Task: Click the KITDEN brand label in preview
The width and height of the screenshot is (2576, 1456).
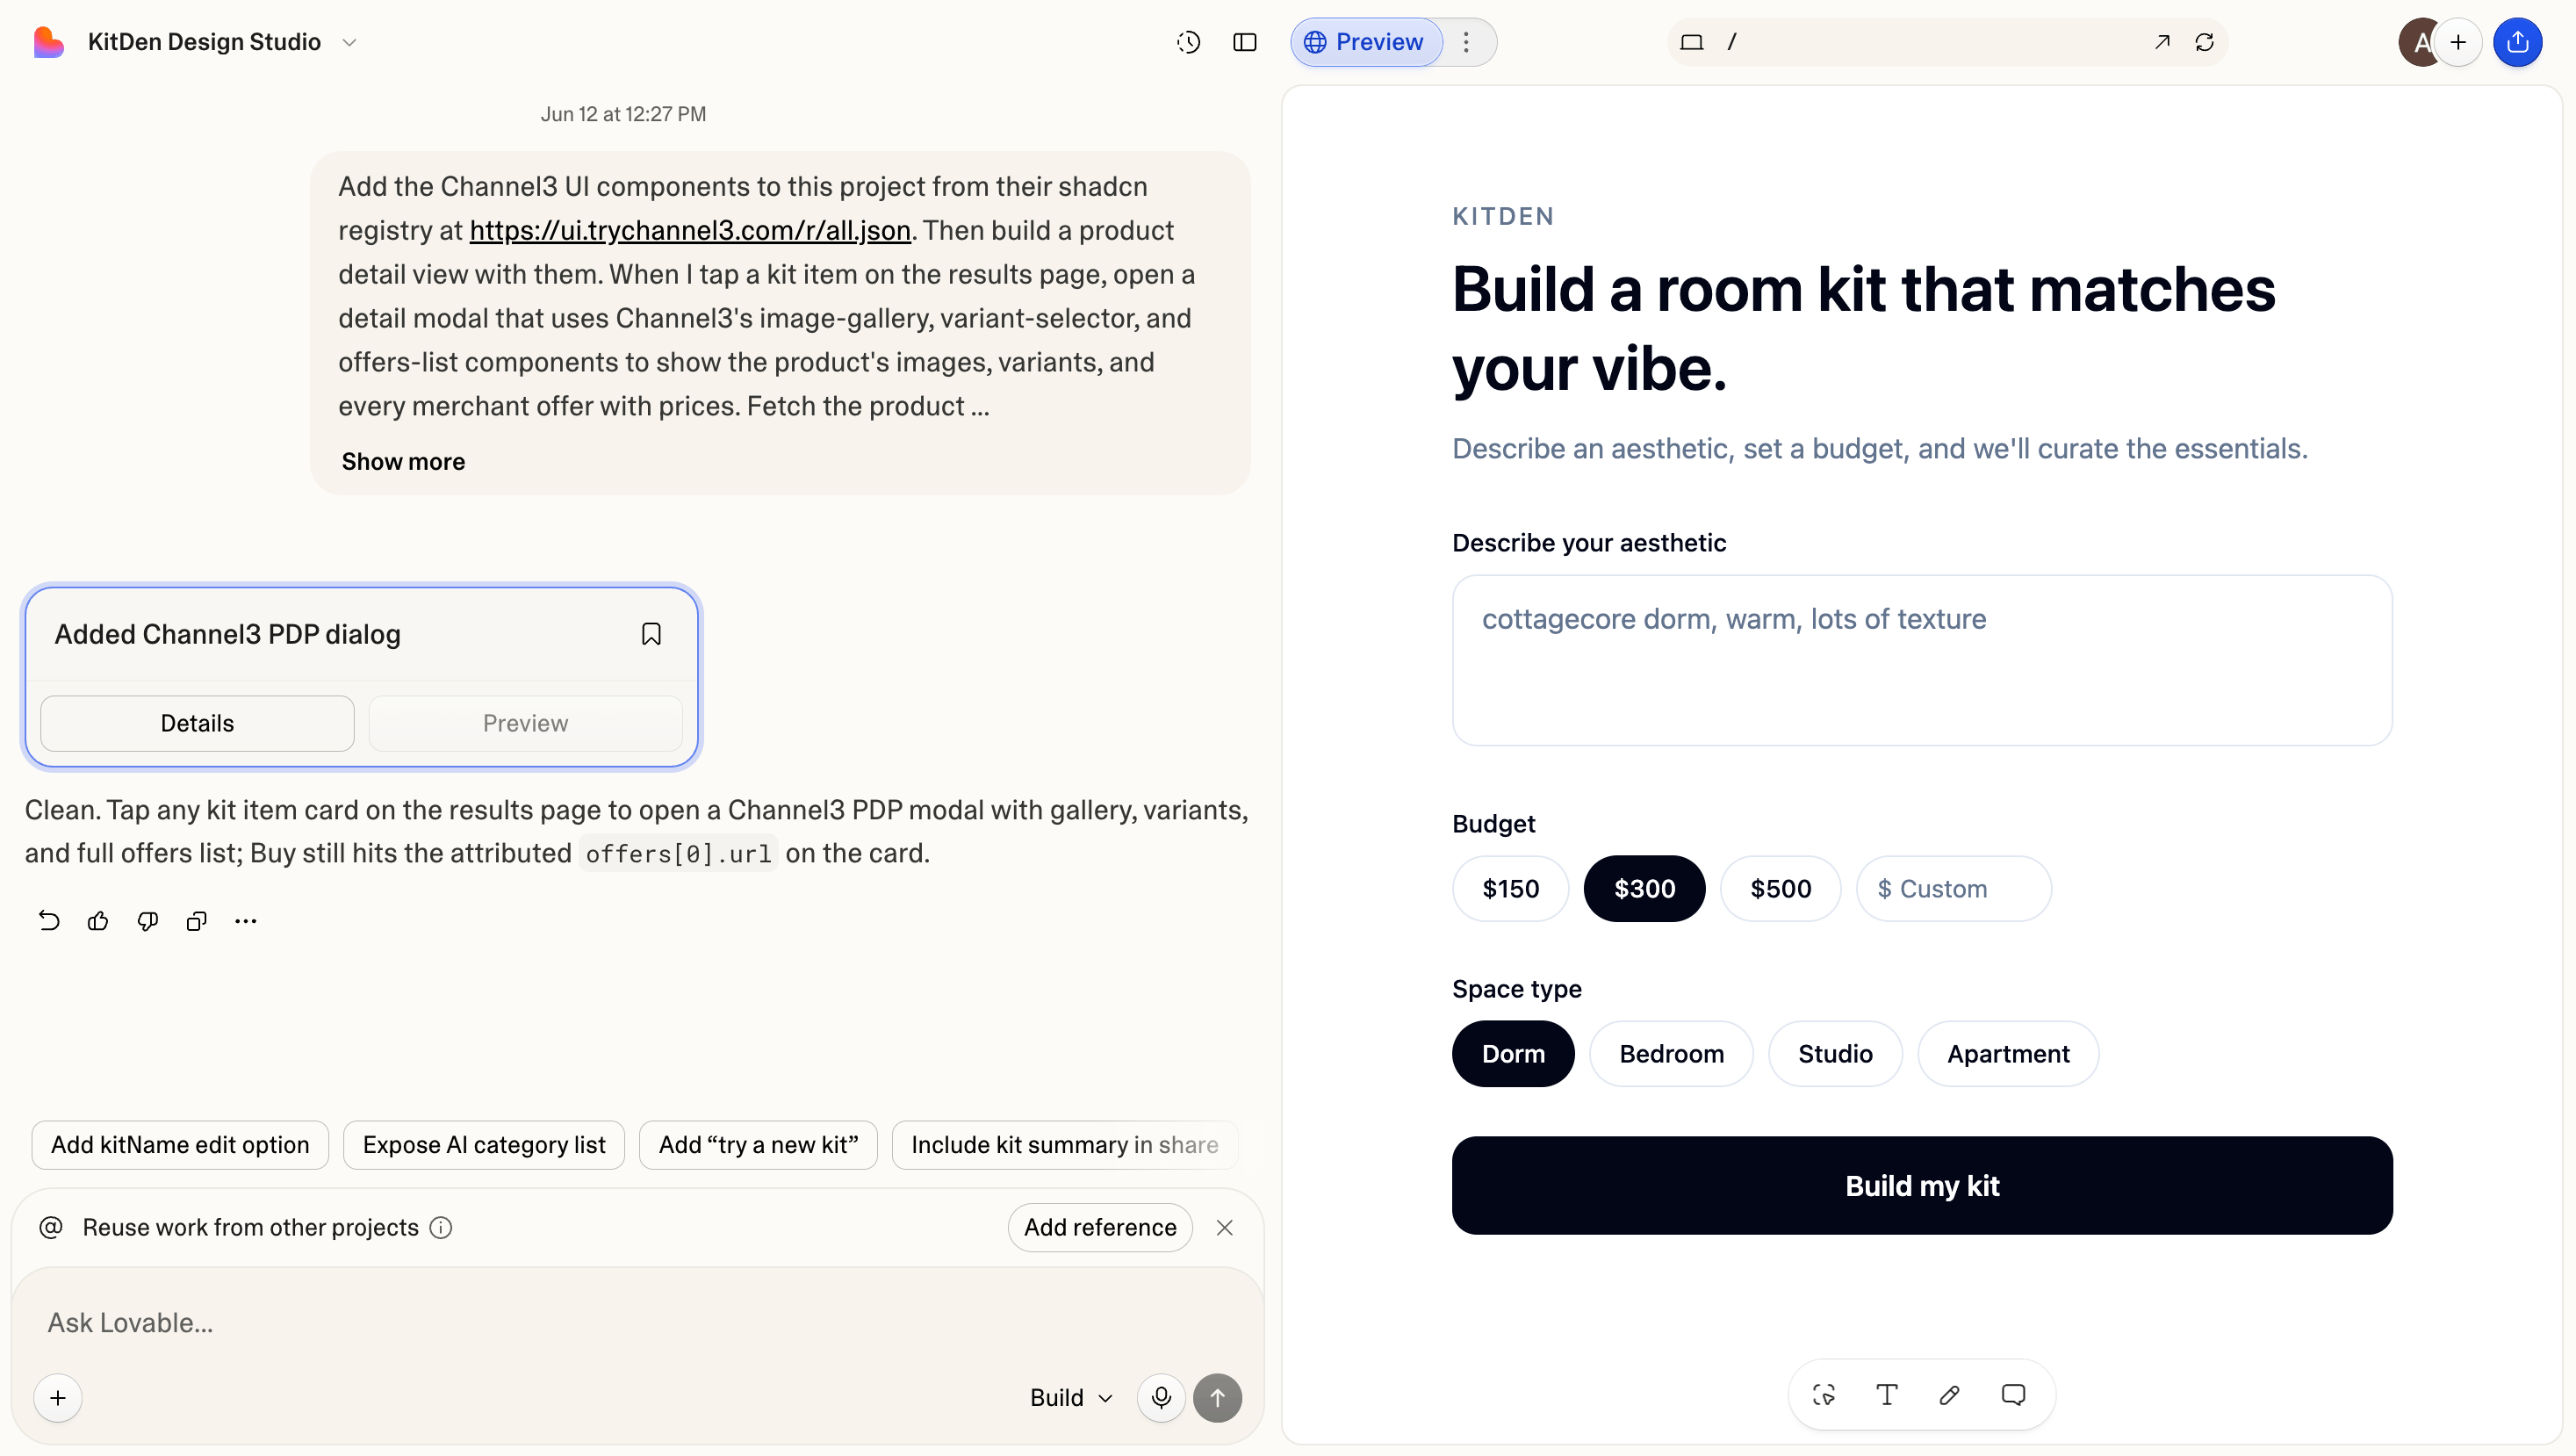Action: coord(1503,216)
